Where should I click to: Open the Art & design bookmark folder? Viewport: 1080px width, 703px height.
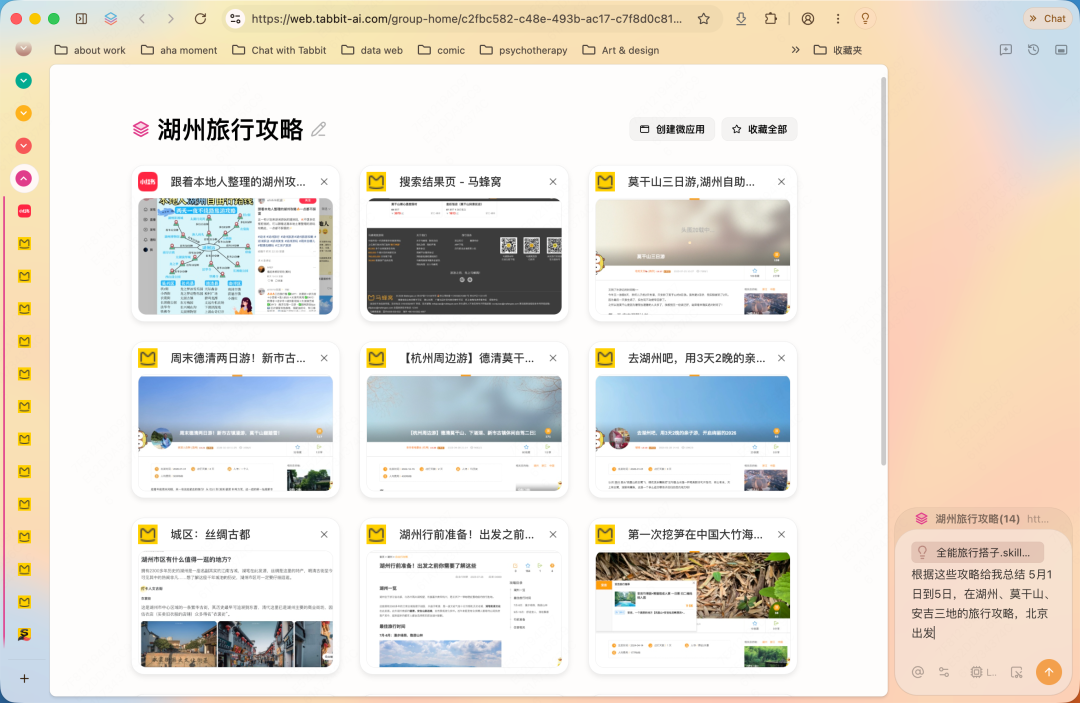pos(621,50)
